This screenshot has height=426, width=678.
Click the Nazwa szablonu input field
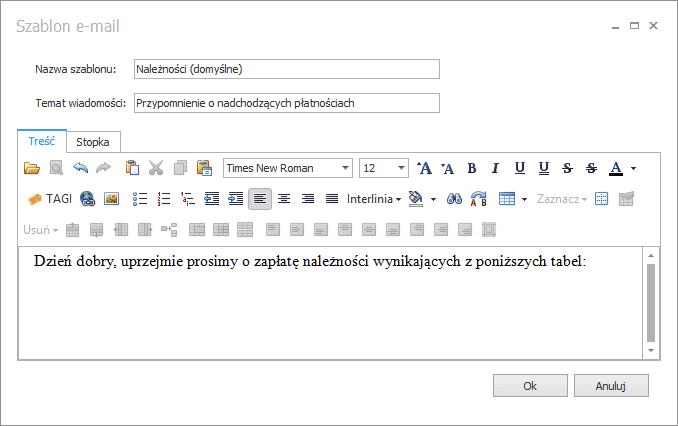pyautogui.click(x=287, y=69)
